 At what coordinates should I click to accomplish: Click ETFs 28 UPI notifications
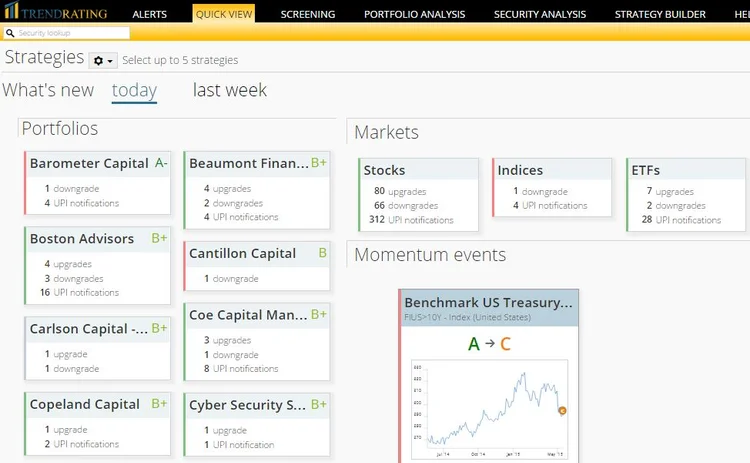click(681, 220)
